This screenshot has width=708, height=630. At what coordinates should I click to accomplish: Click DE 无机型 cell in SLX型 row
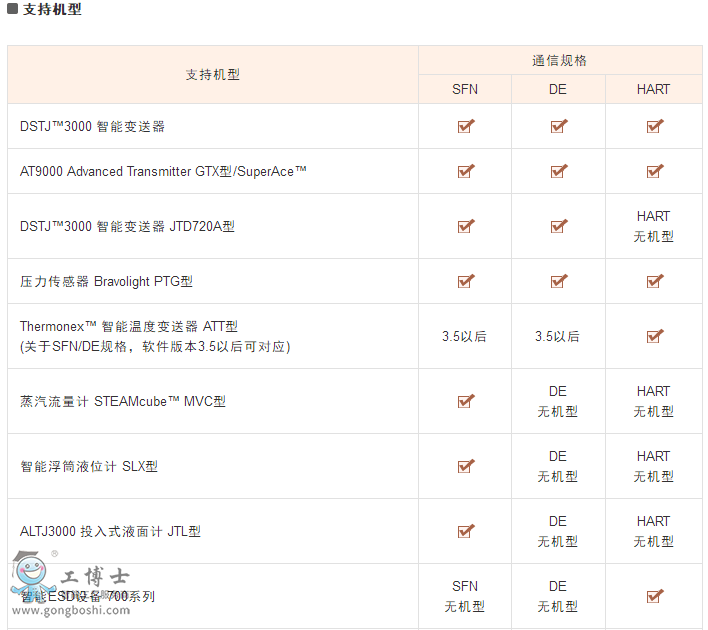pyautogui.click(x=558, y=466)
